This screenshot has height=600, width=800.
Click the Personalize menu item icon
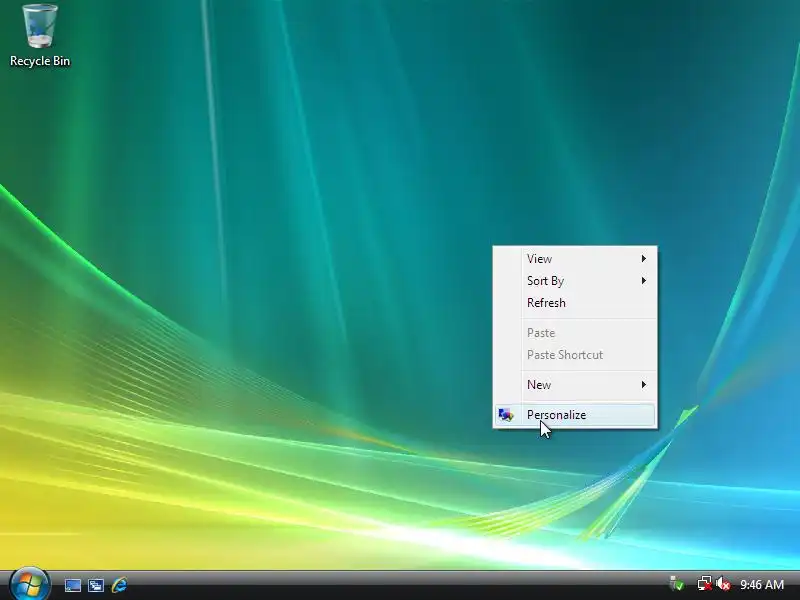[x=506, y=415]
